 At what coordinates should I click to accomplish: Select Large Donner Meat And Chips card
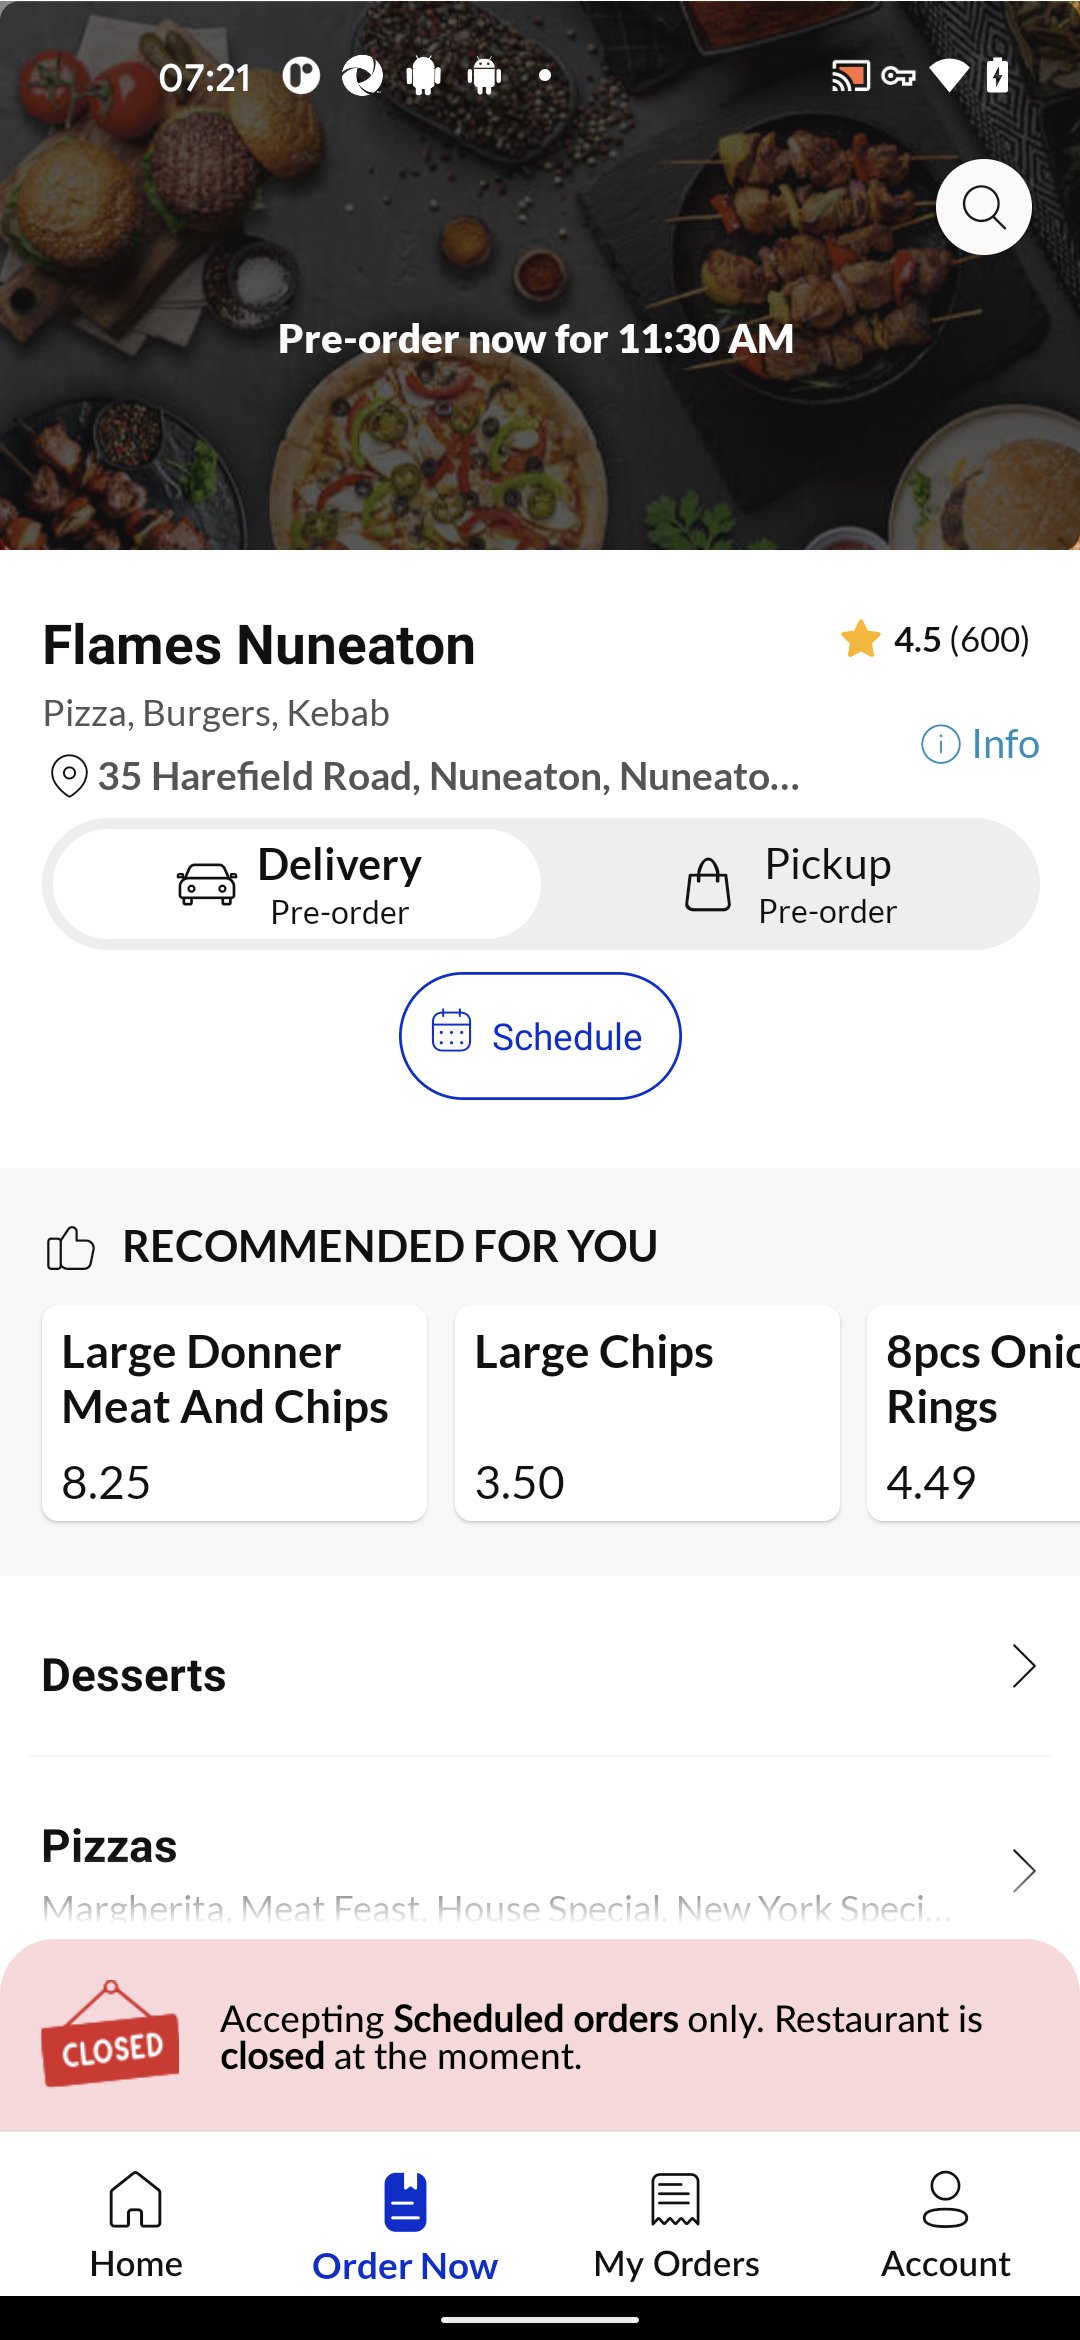[x=234, y=1412]
